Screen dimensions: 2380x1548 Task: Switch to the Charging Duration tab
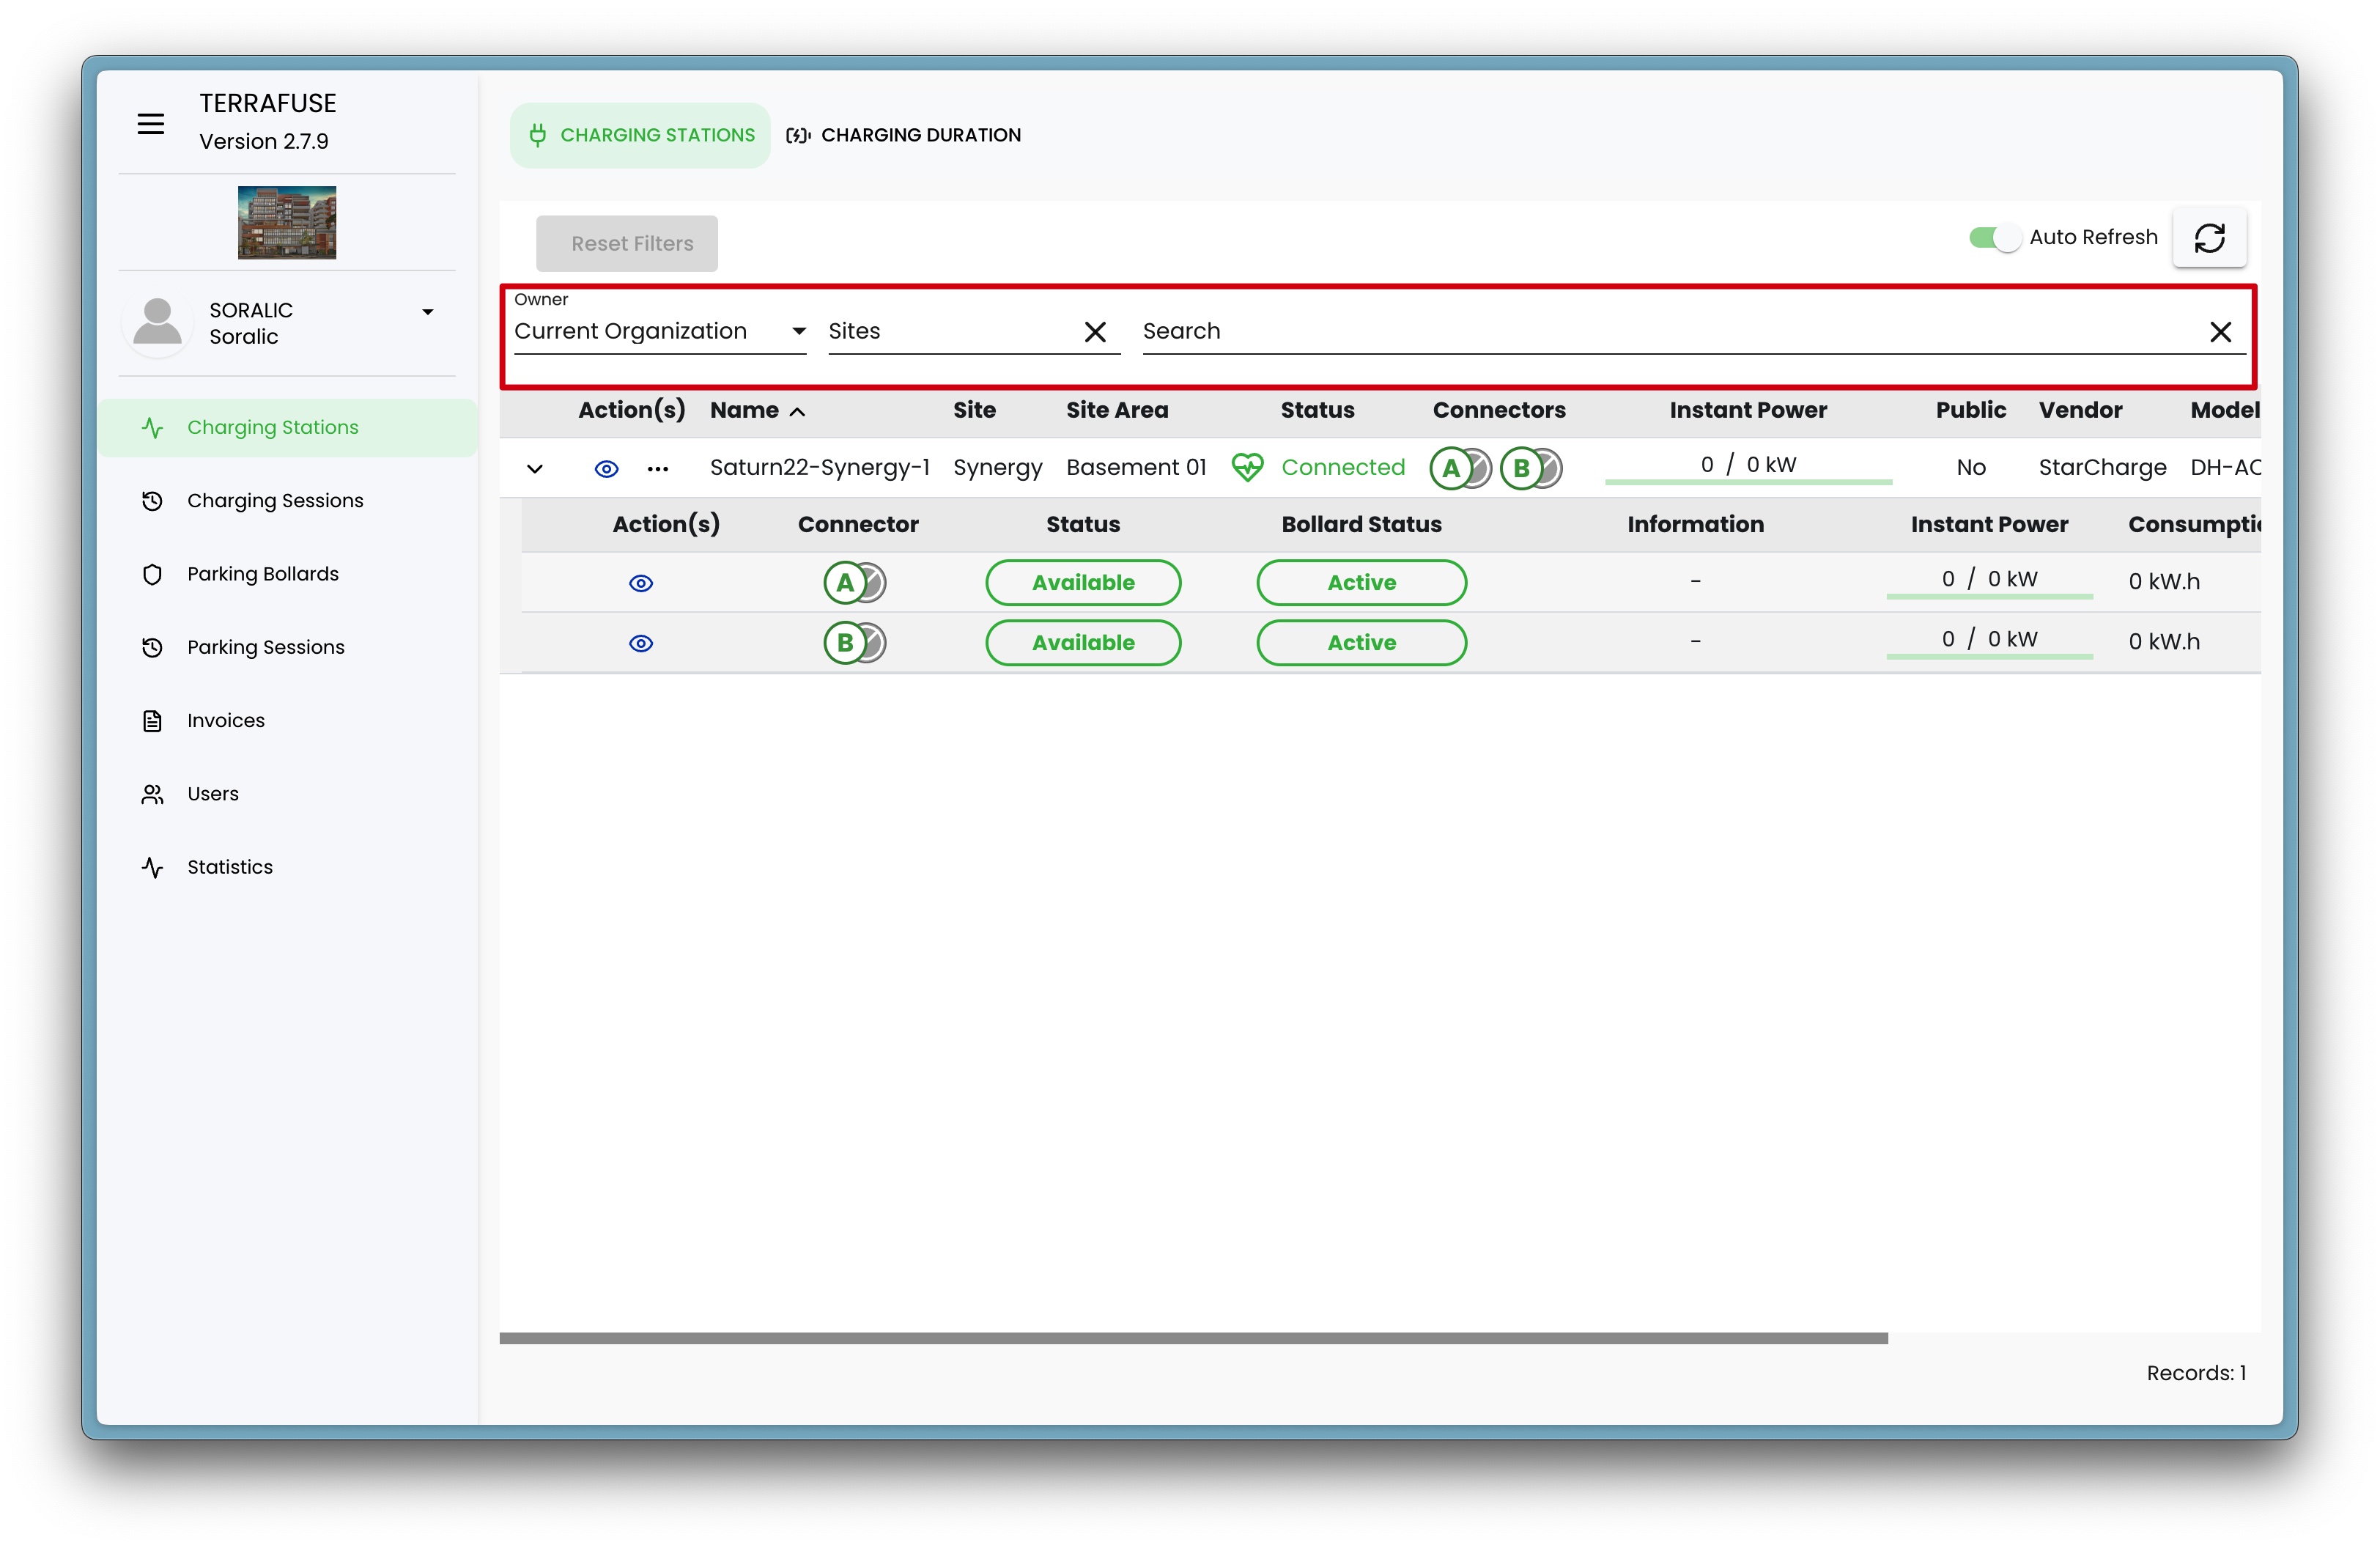[x=904, y=135]
